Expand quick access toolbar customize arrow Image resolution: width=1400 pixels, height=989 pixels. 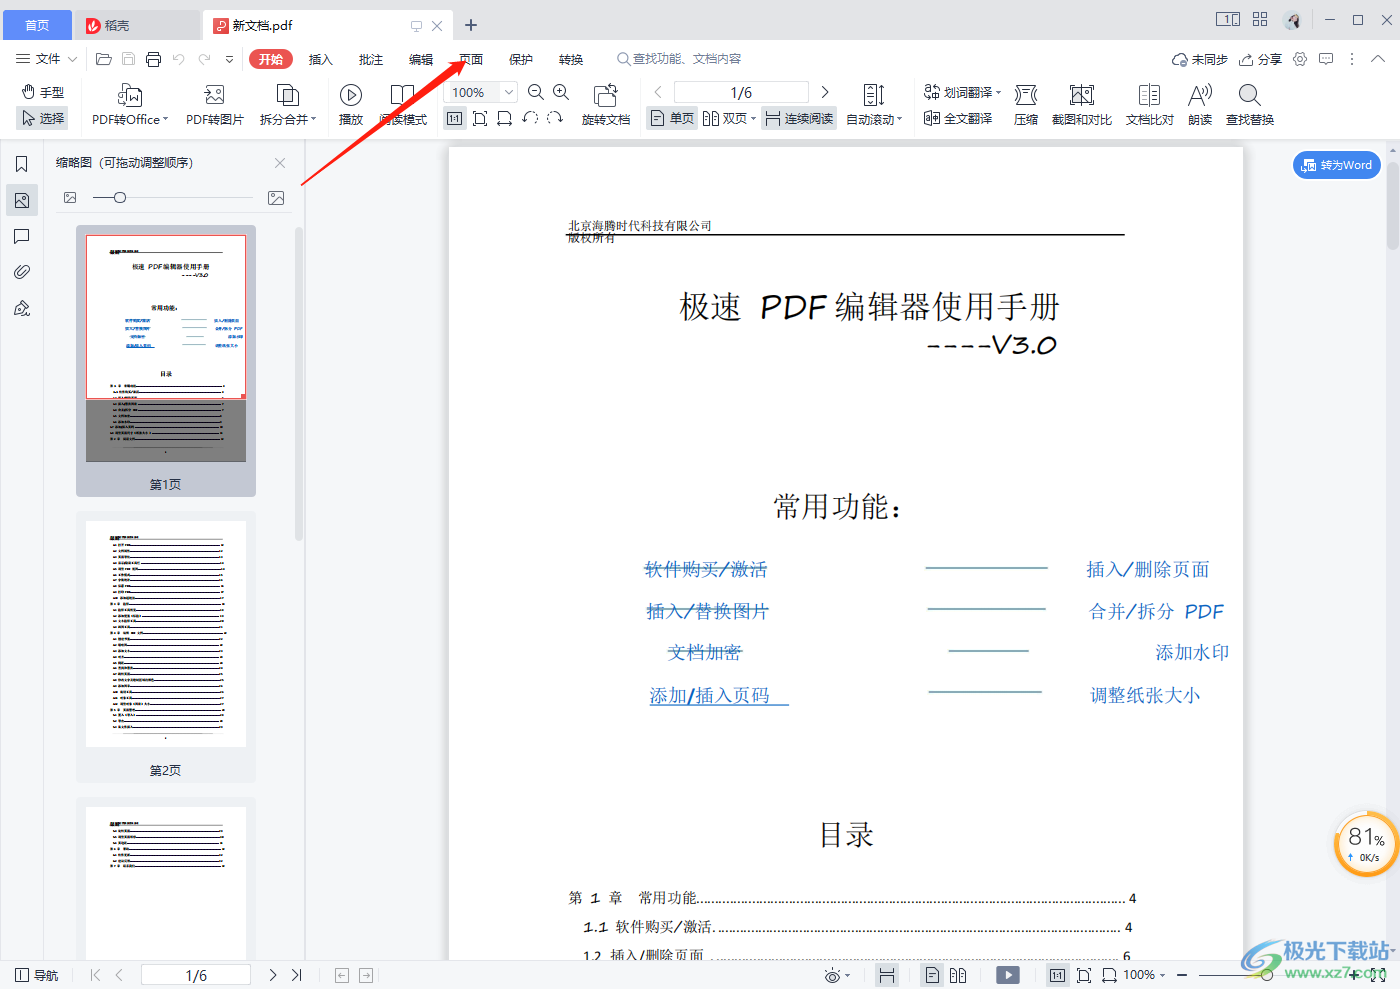tap(229, 59)
